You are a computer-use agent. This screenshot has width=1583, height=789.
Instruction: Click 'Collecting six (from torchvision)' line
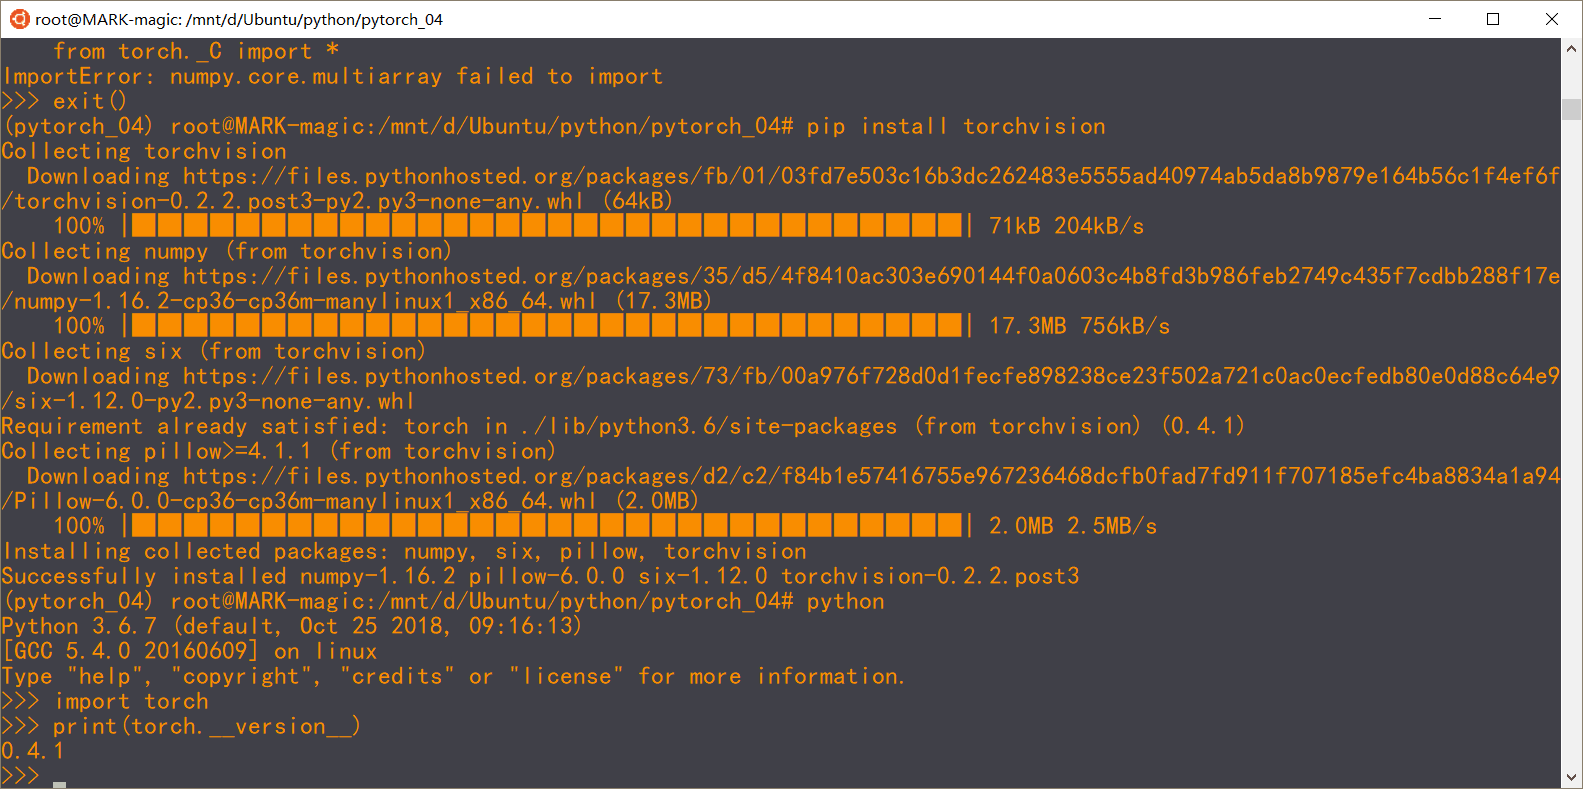[214, 351]
